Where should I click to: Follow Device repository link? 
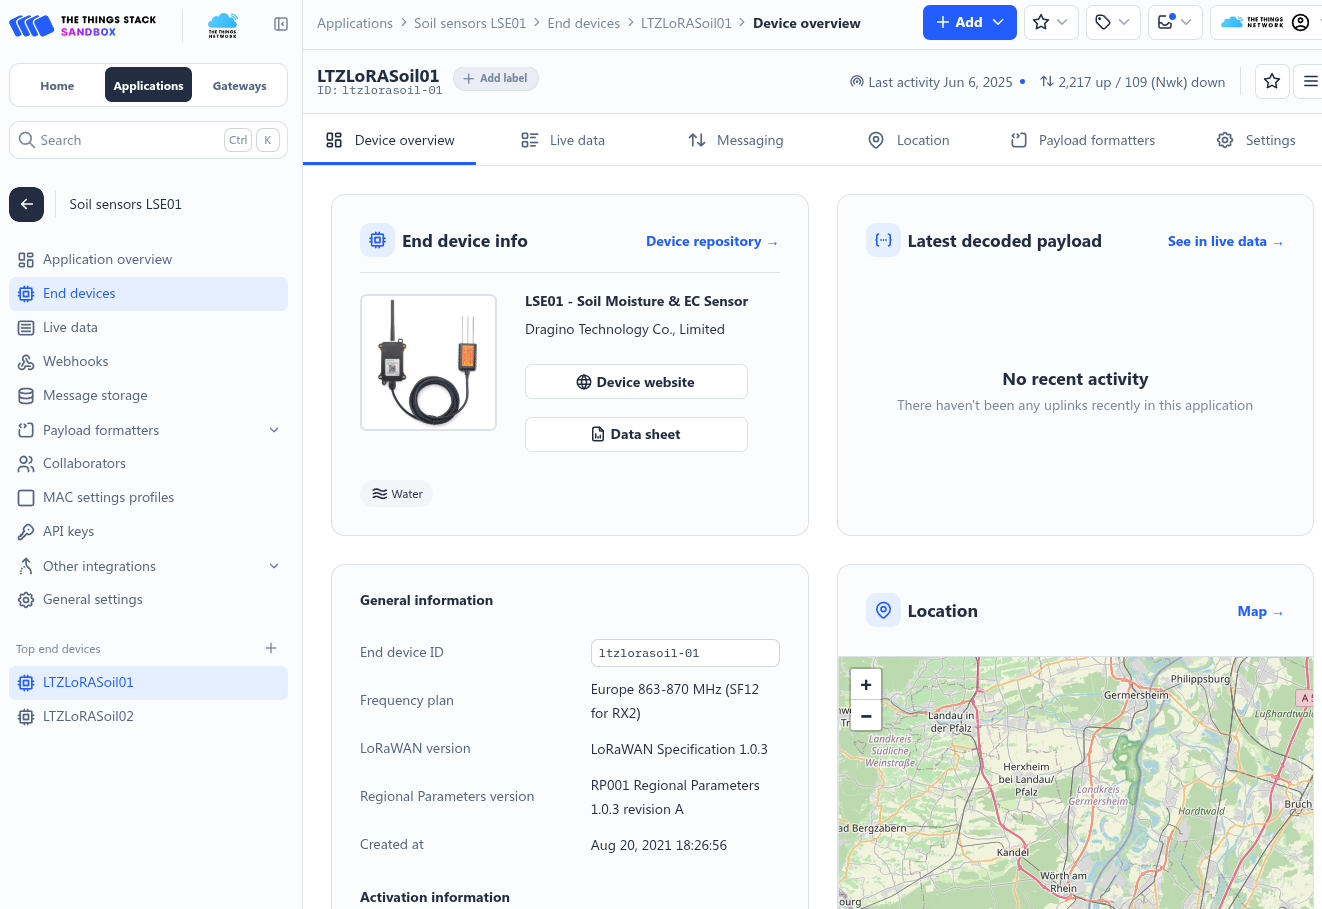coord(712,242)
